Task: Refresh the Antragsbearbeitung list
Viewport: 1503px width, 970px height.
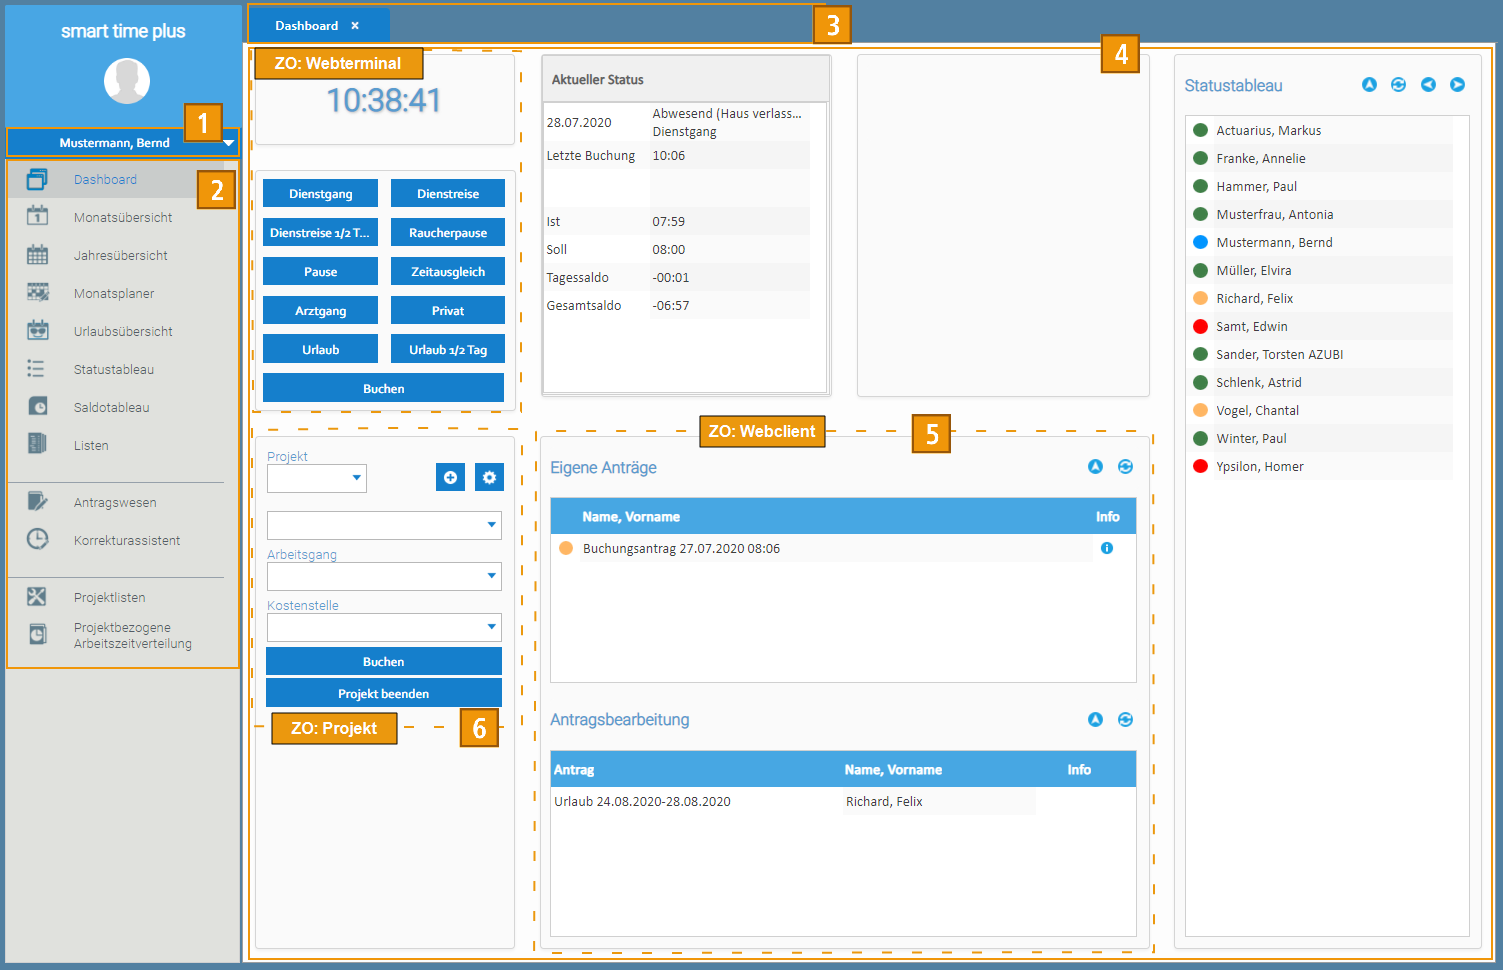Action: (1125, 720)
